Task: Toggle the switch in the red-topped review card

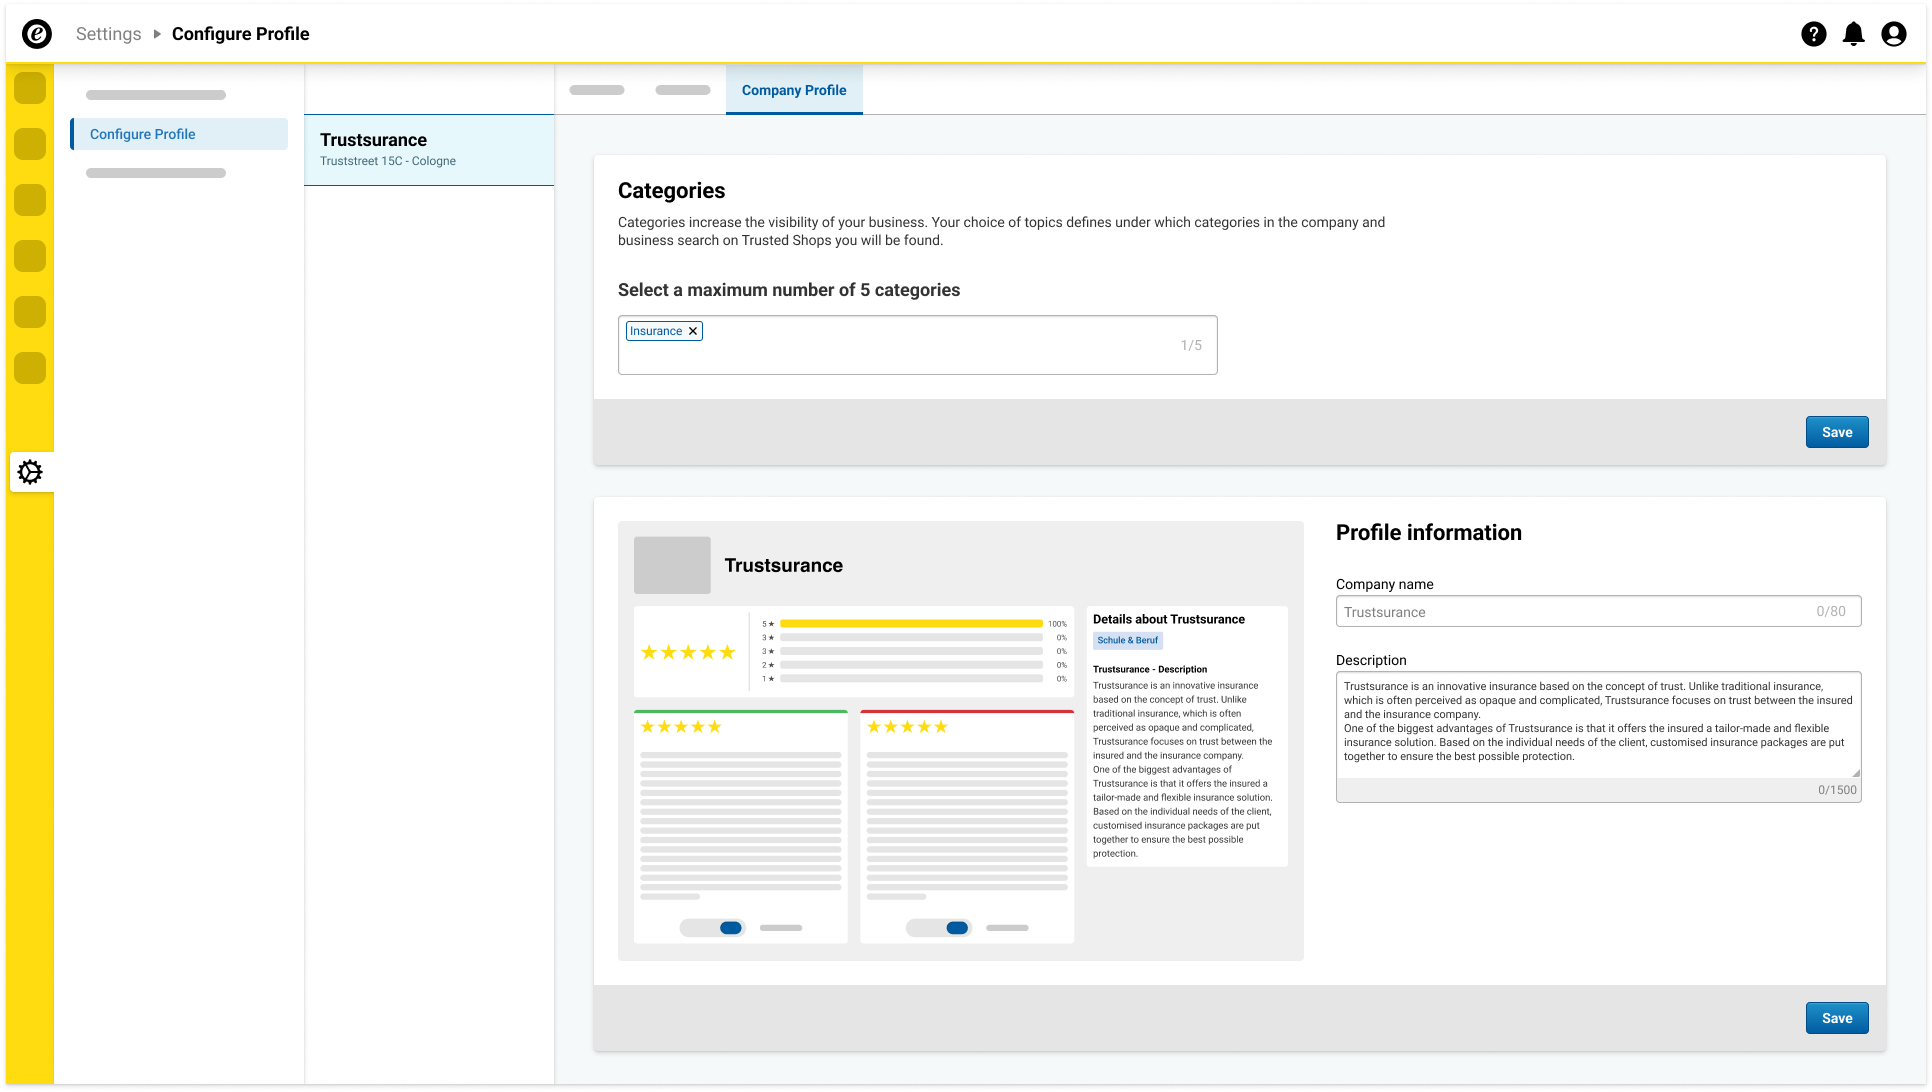Action: click(x=939, y=928)
